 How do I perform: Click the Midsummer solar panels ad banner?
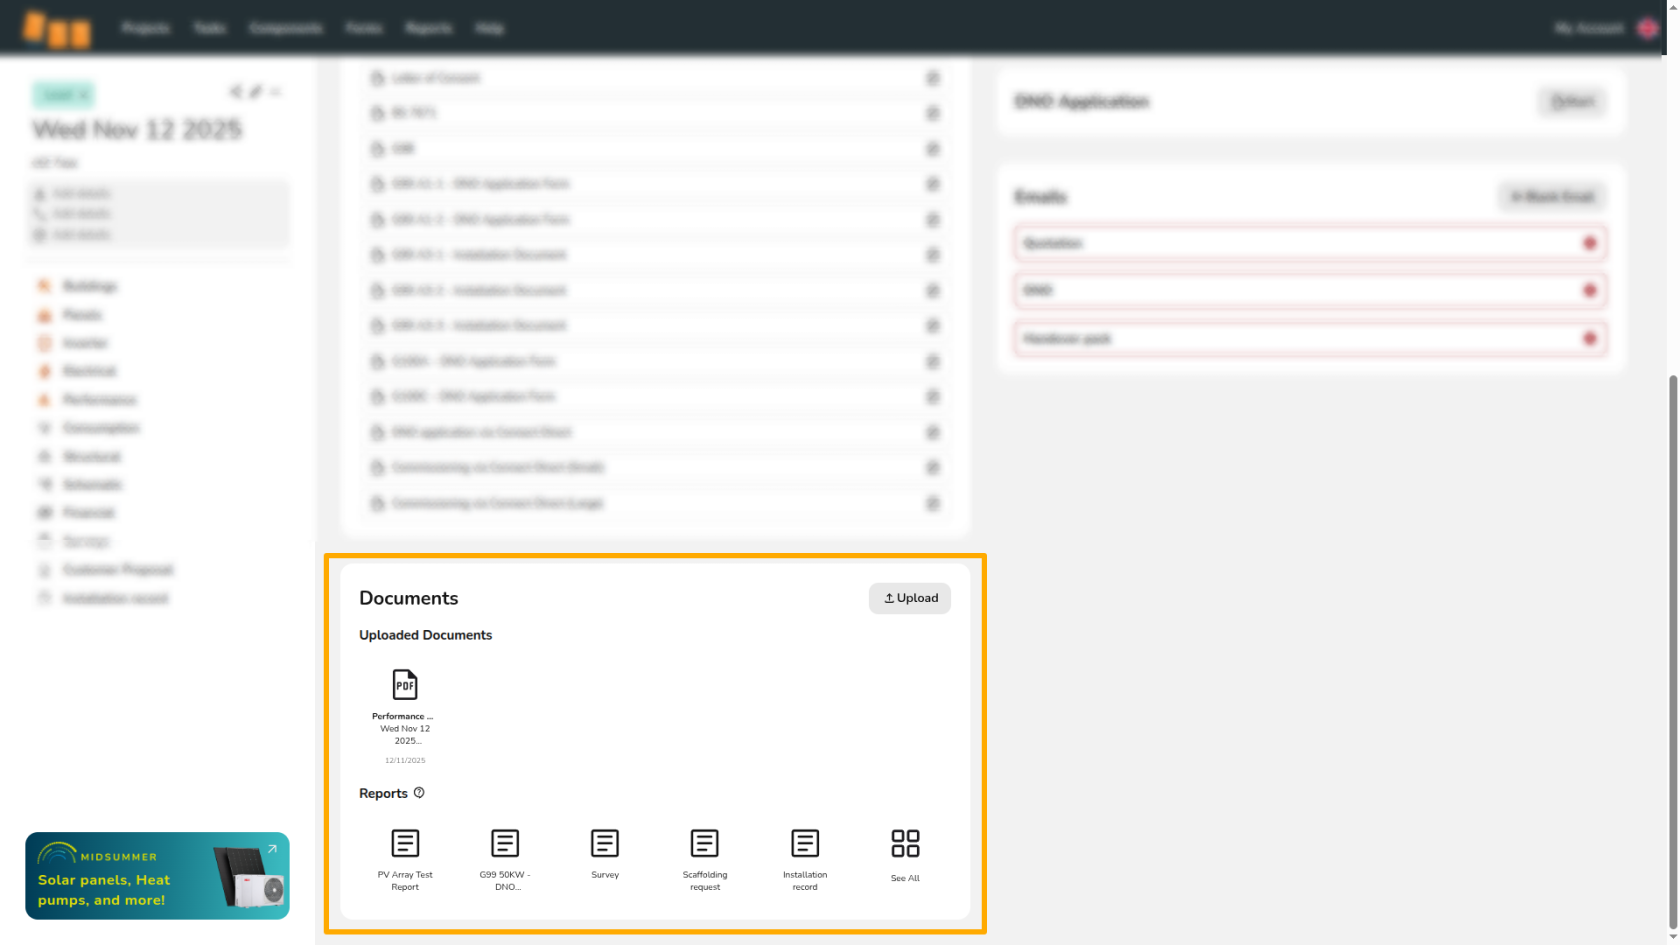[x=157, y=876]
